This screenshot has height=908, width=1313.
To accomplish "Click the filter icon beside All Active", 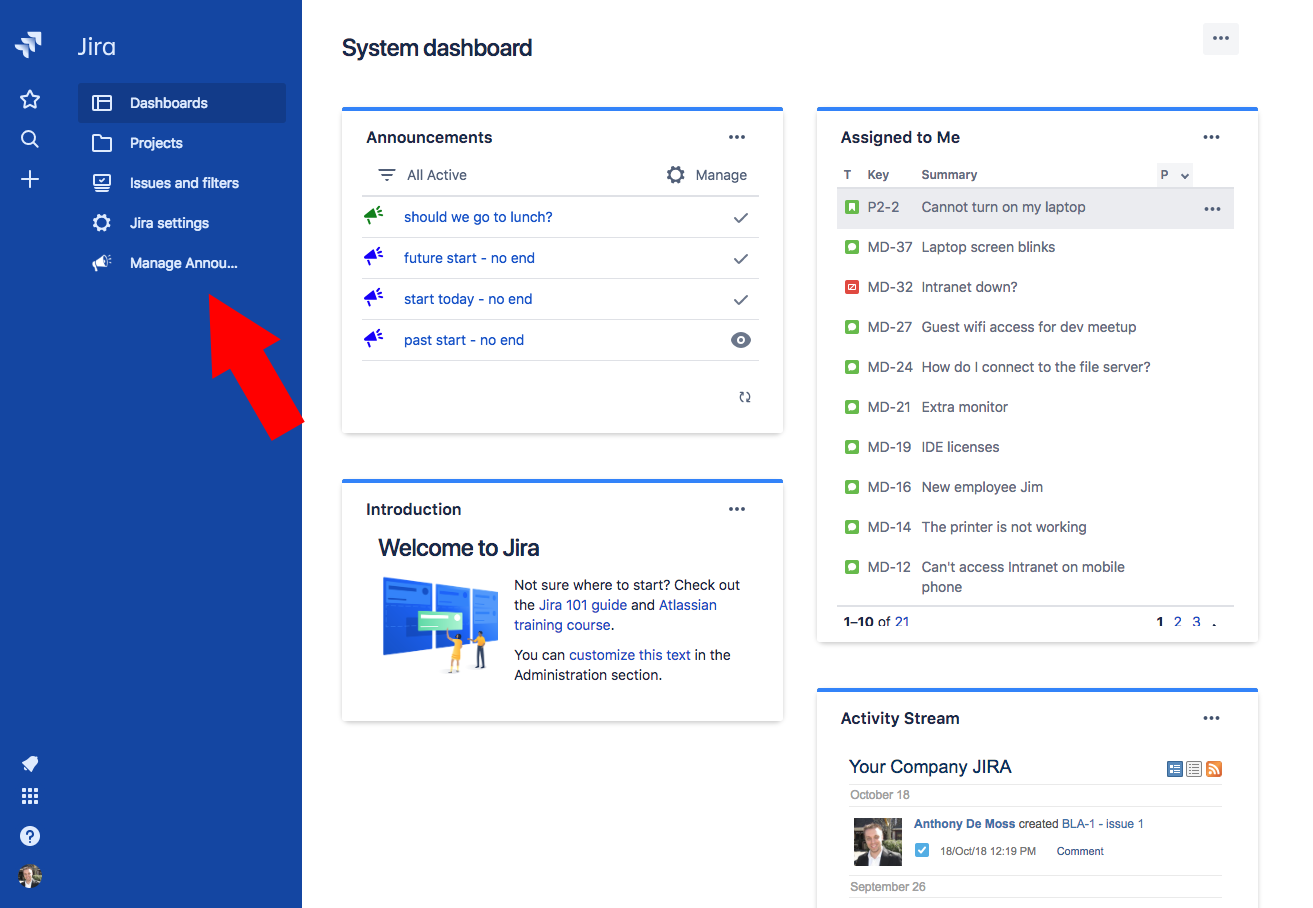I will (387, 175).
